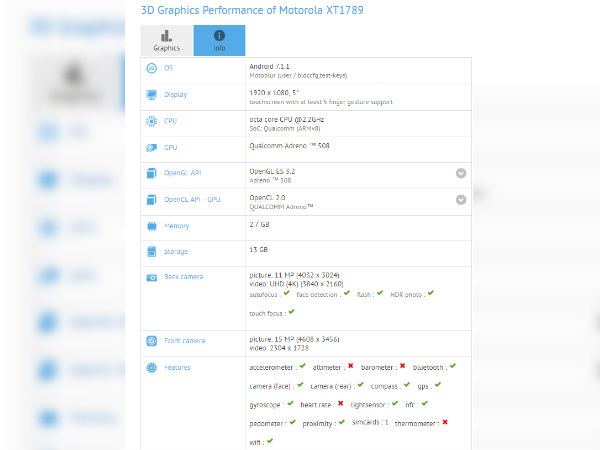Click the Front camera icon
Viewport: 600px width, 450px height.
[x=152, y=341]
